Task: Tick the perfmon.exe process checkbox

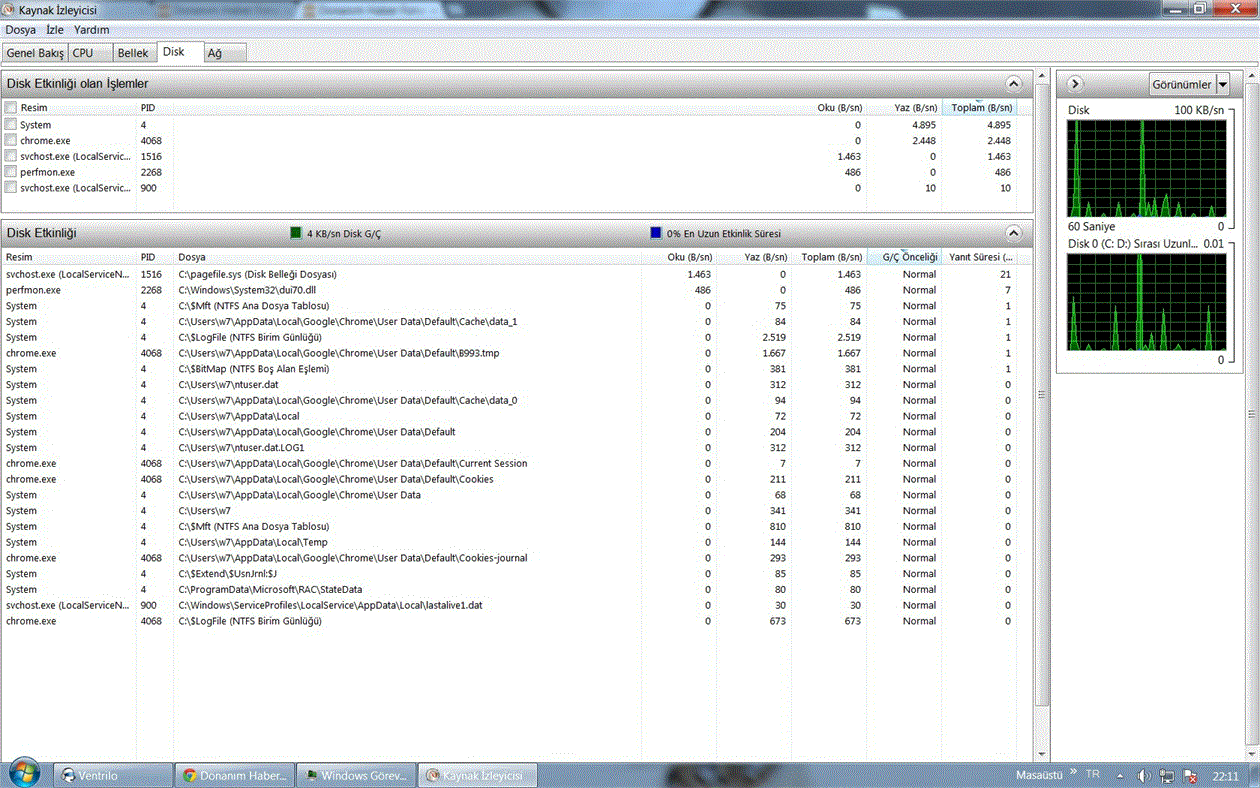Action: tap(11, 172)
